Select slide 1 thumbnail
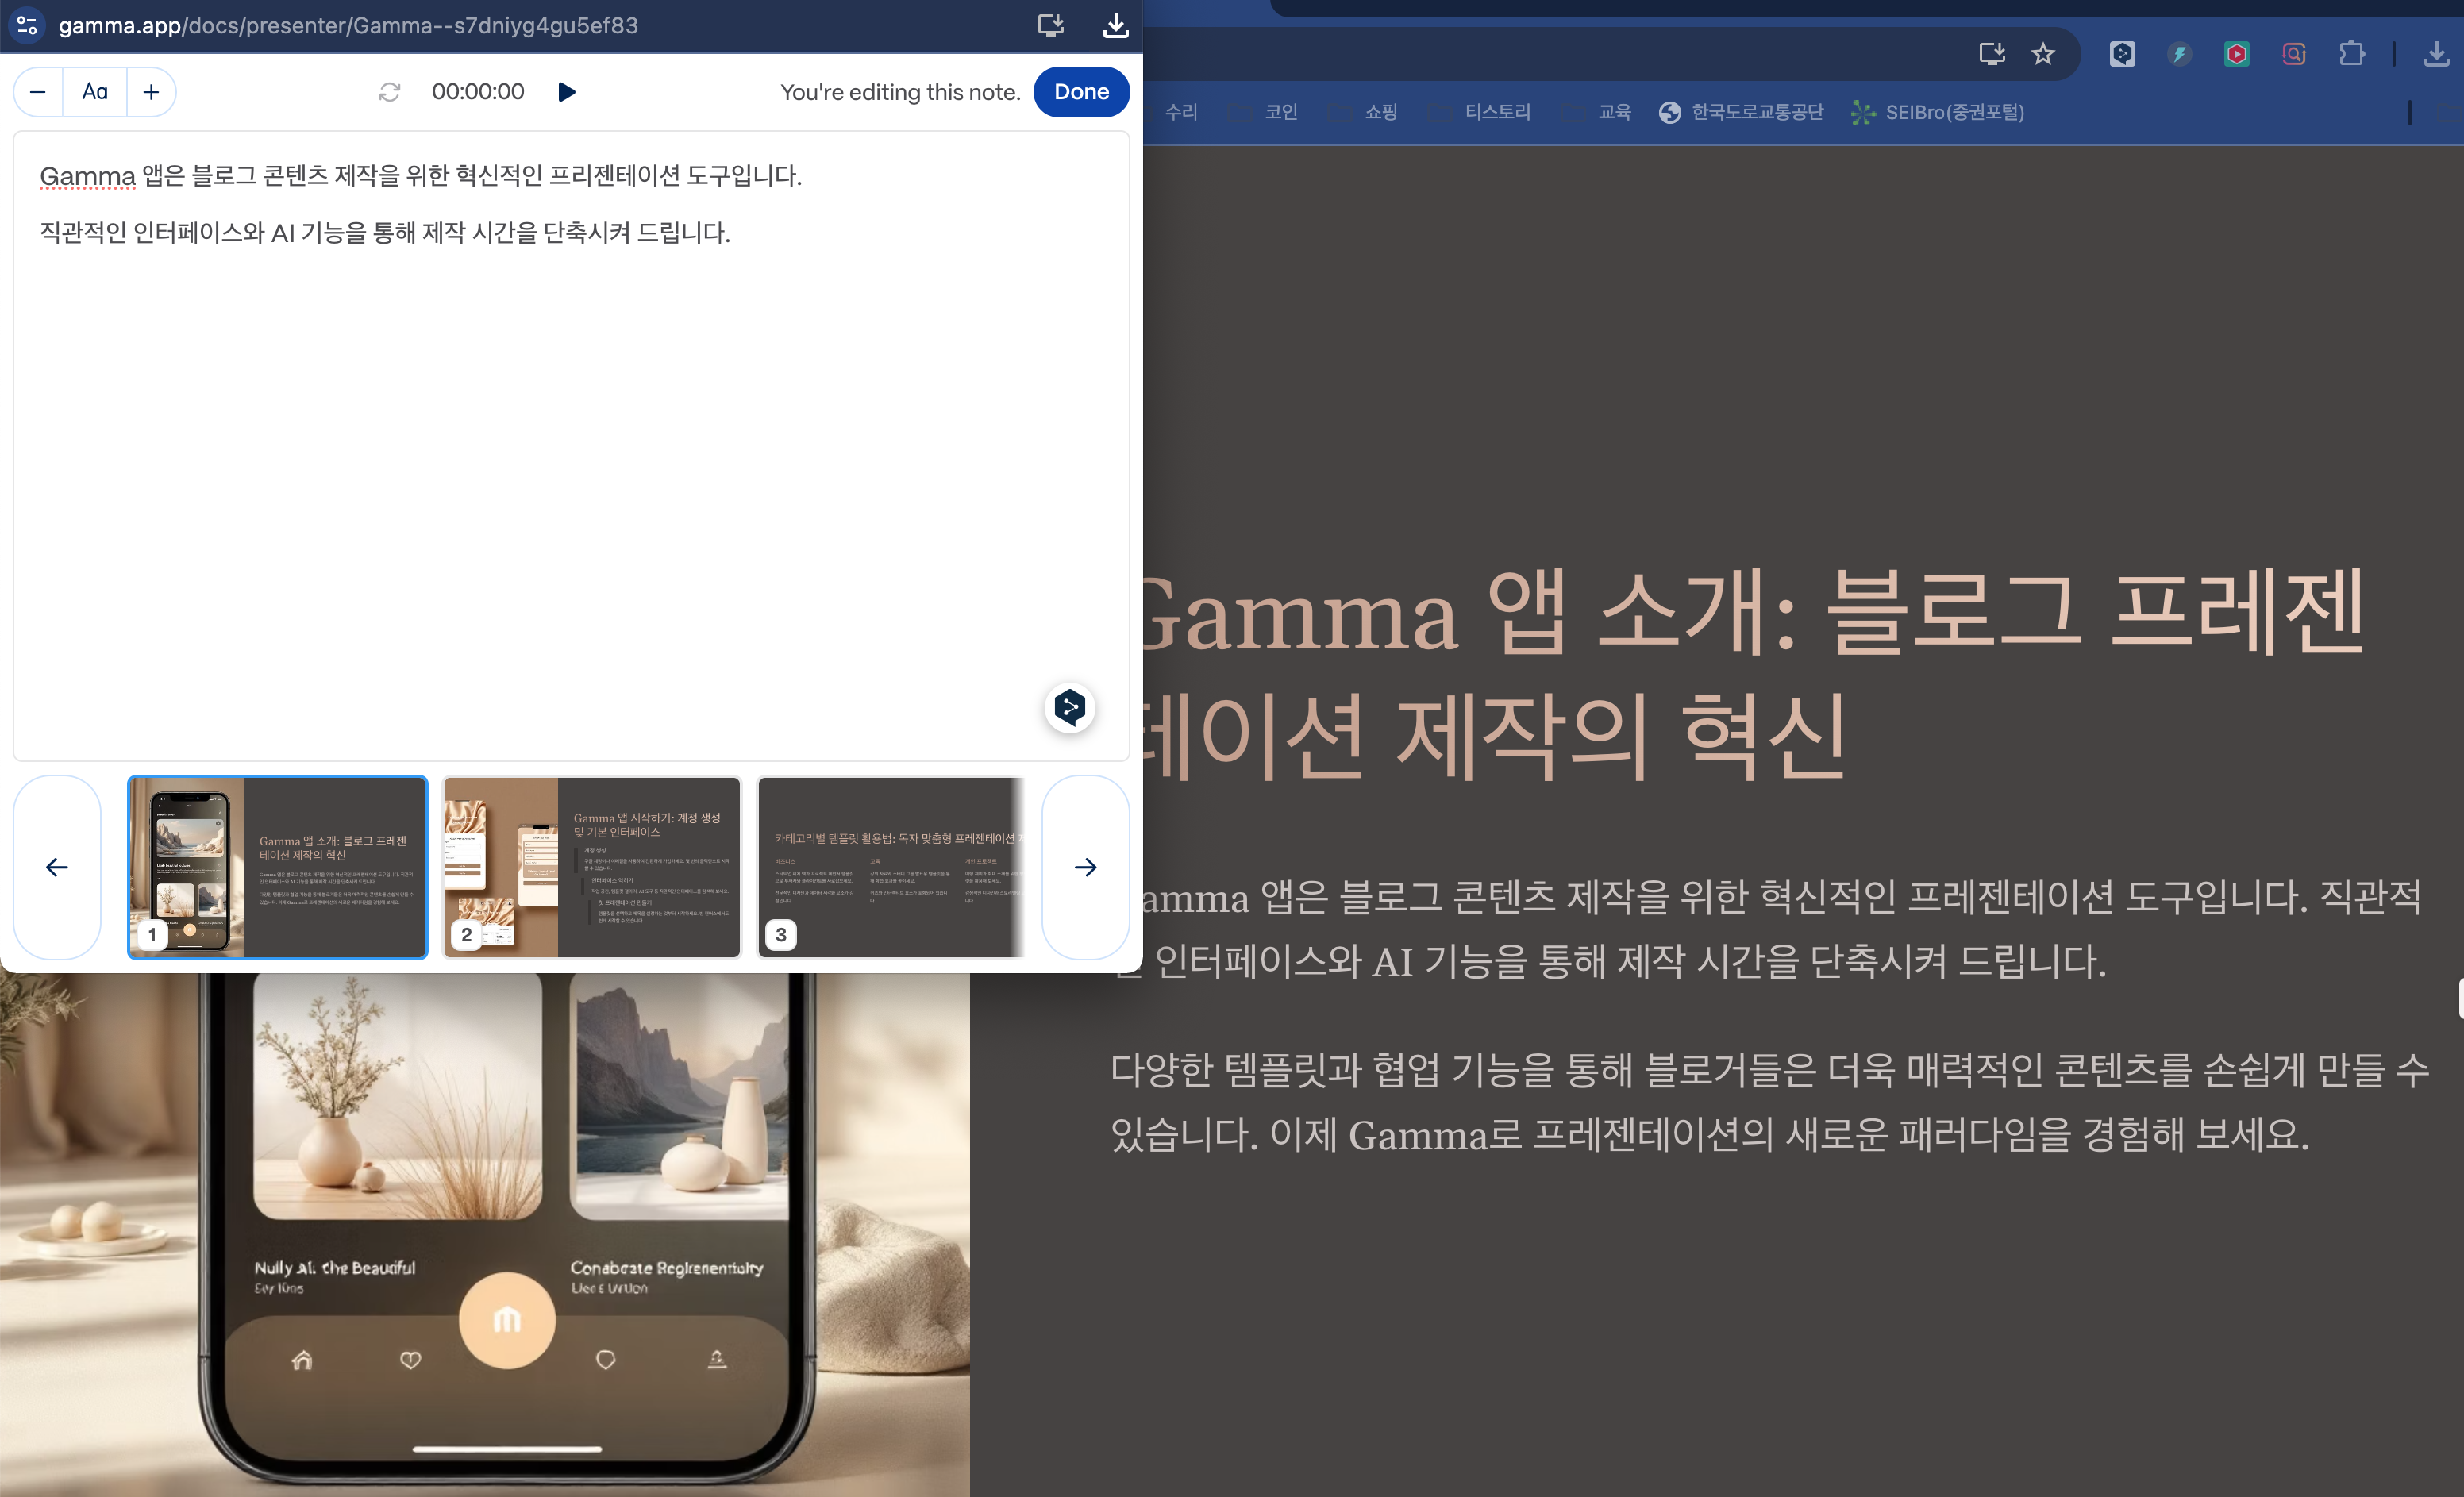The width and height of the screenshot is (2464, 1497). (x=278, y=867)
